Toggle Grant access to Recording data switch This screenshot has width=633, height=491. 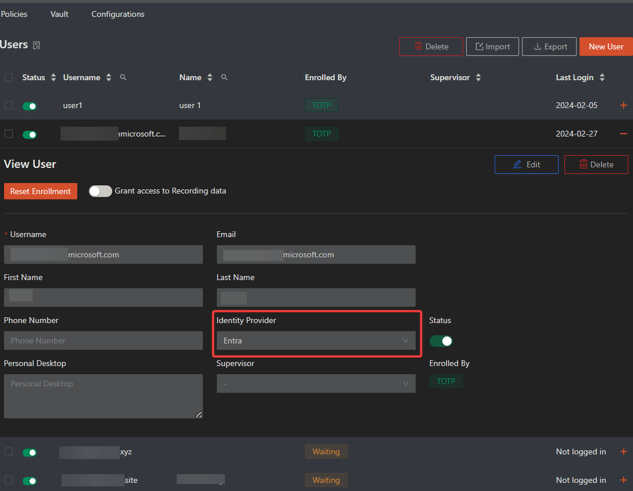point(100,191)
